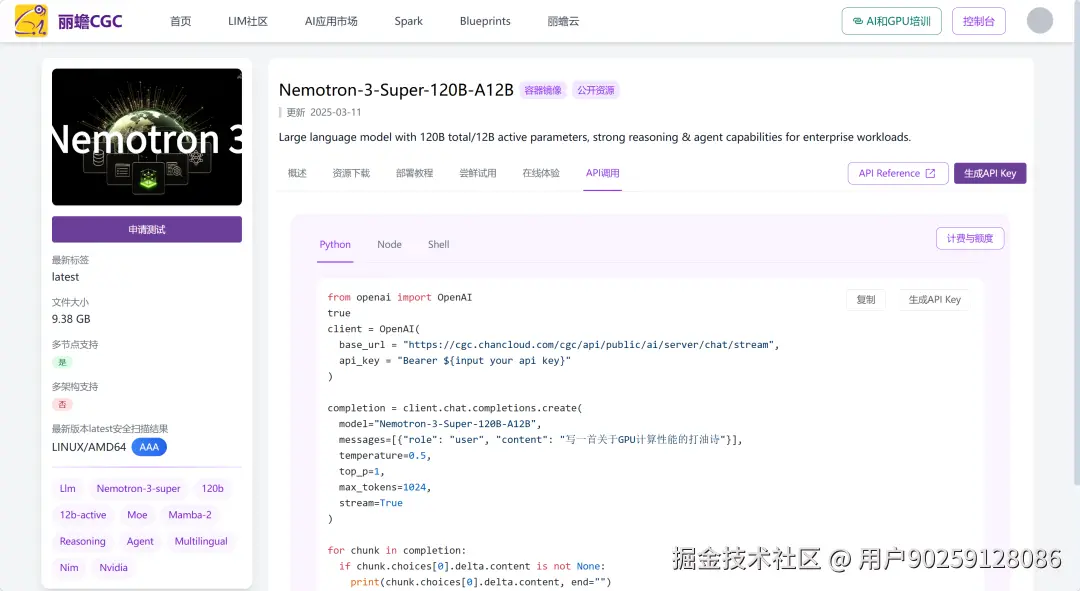Click the LINUX/AMD64 text
Screen dimensions: 1080x591
[89, 447]
